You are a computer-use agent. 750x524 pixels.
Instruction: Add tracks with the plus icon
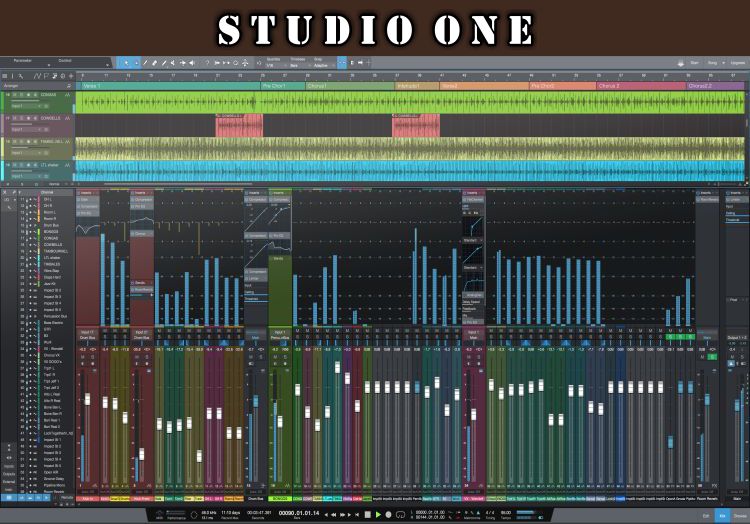tap(71, 76)
